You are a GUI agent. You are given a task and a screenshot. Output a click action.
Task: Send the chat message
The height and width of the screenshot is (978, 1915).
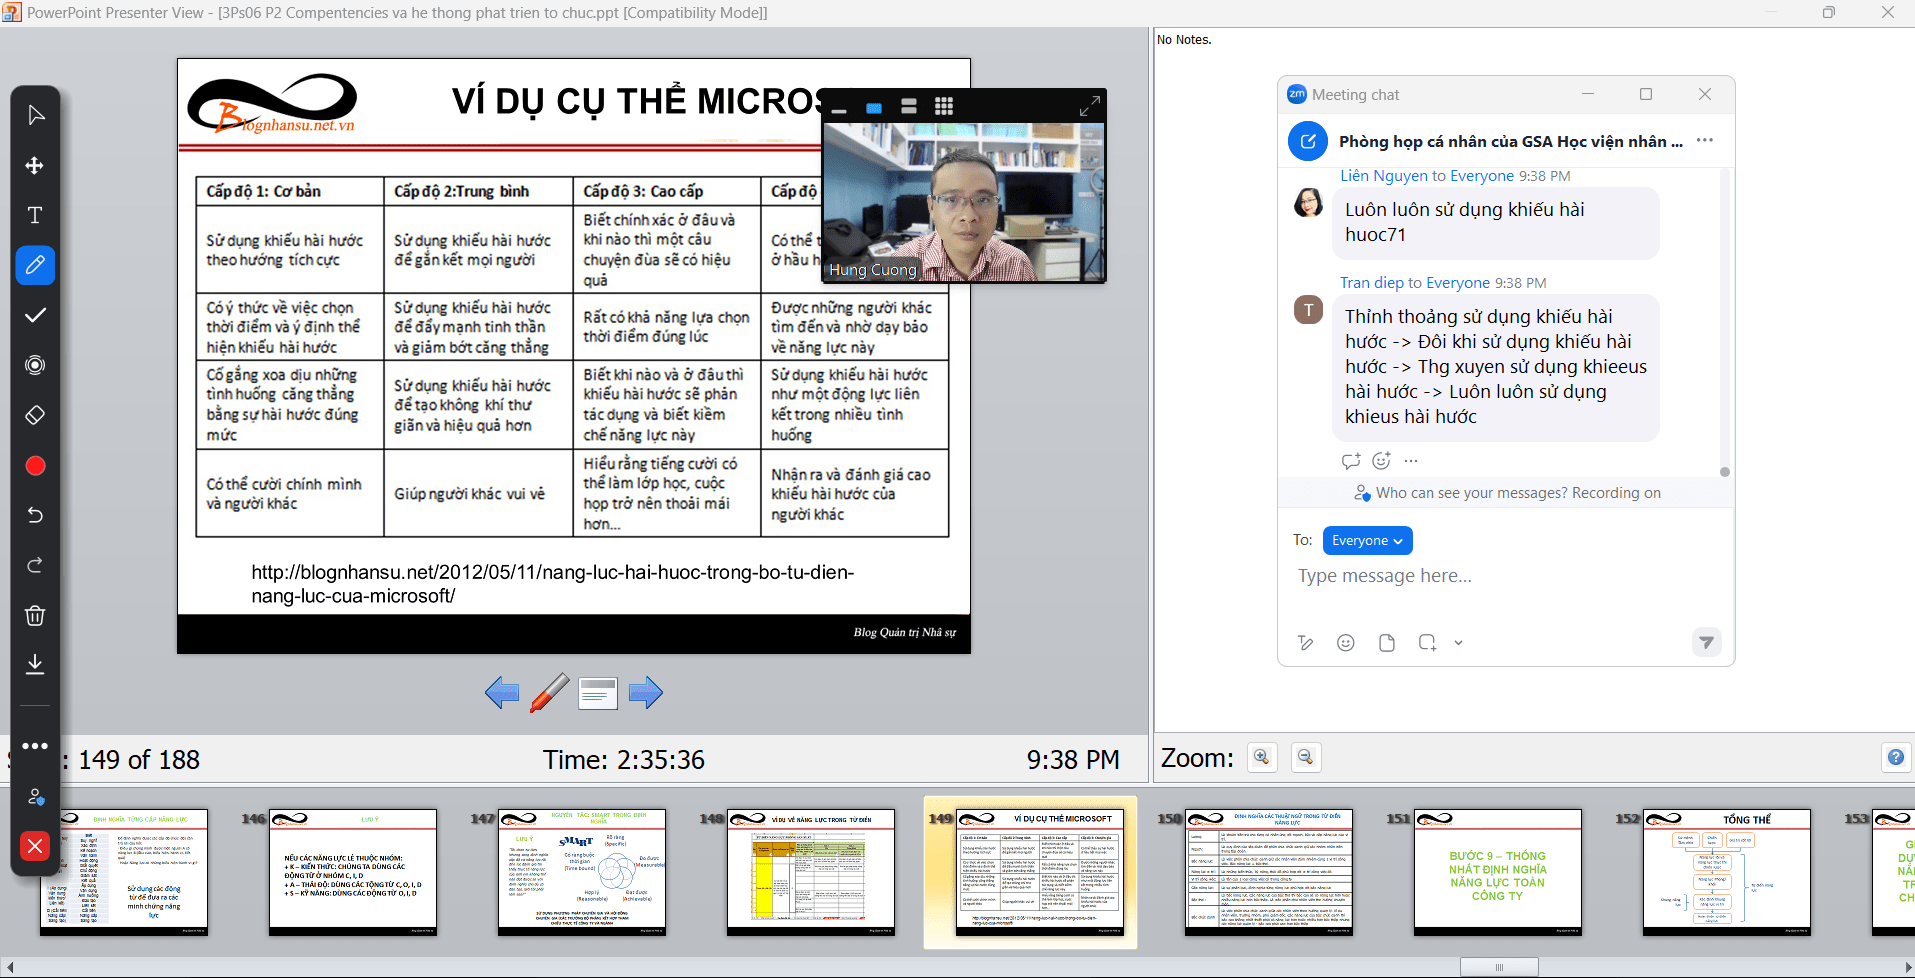(x=1706, y=642)
